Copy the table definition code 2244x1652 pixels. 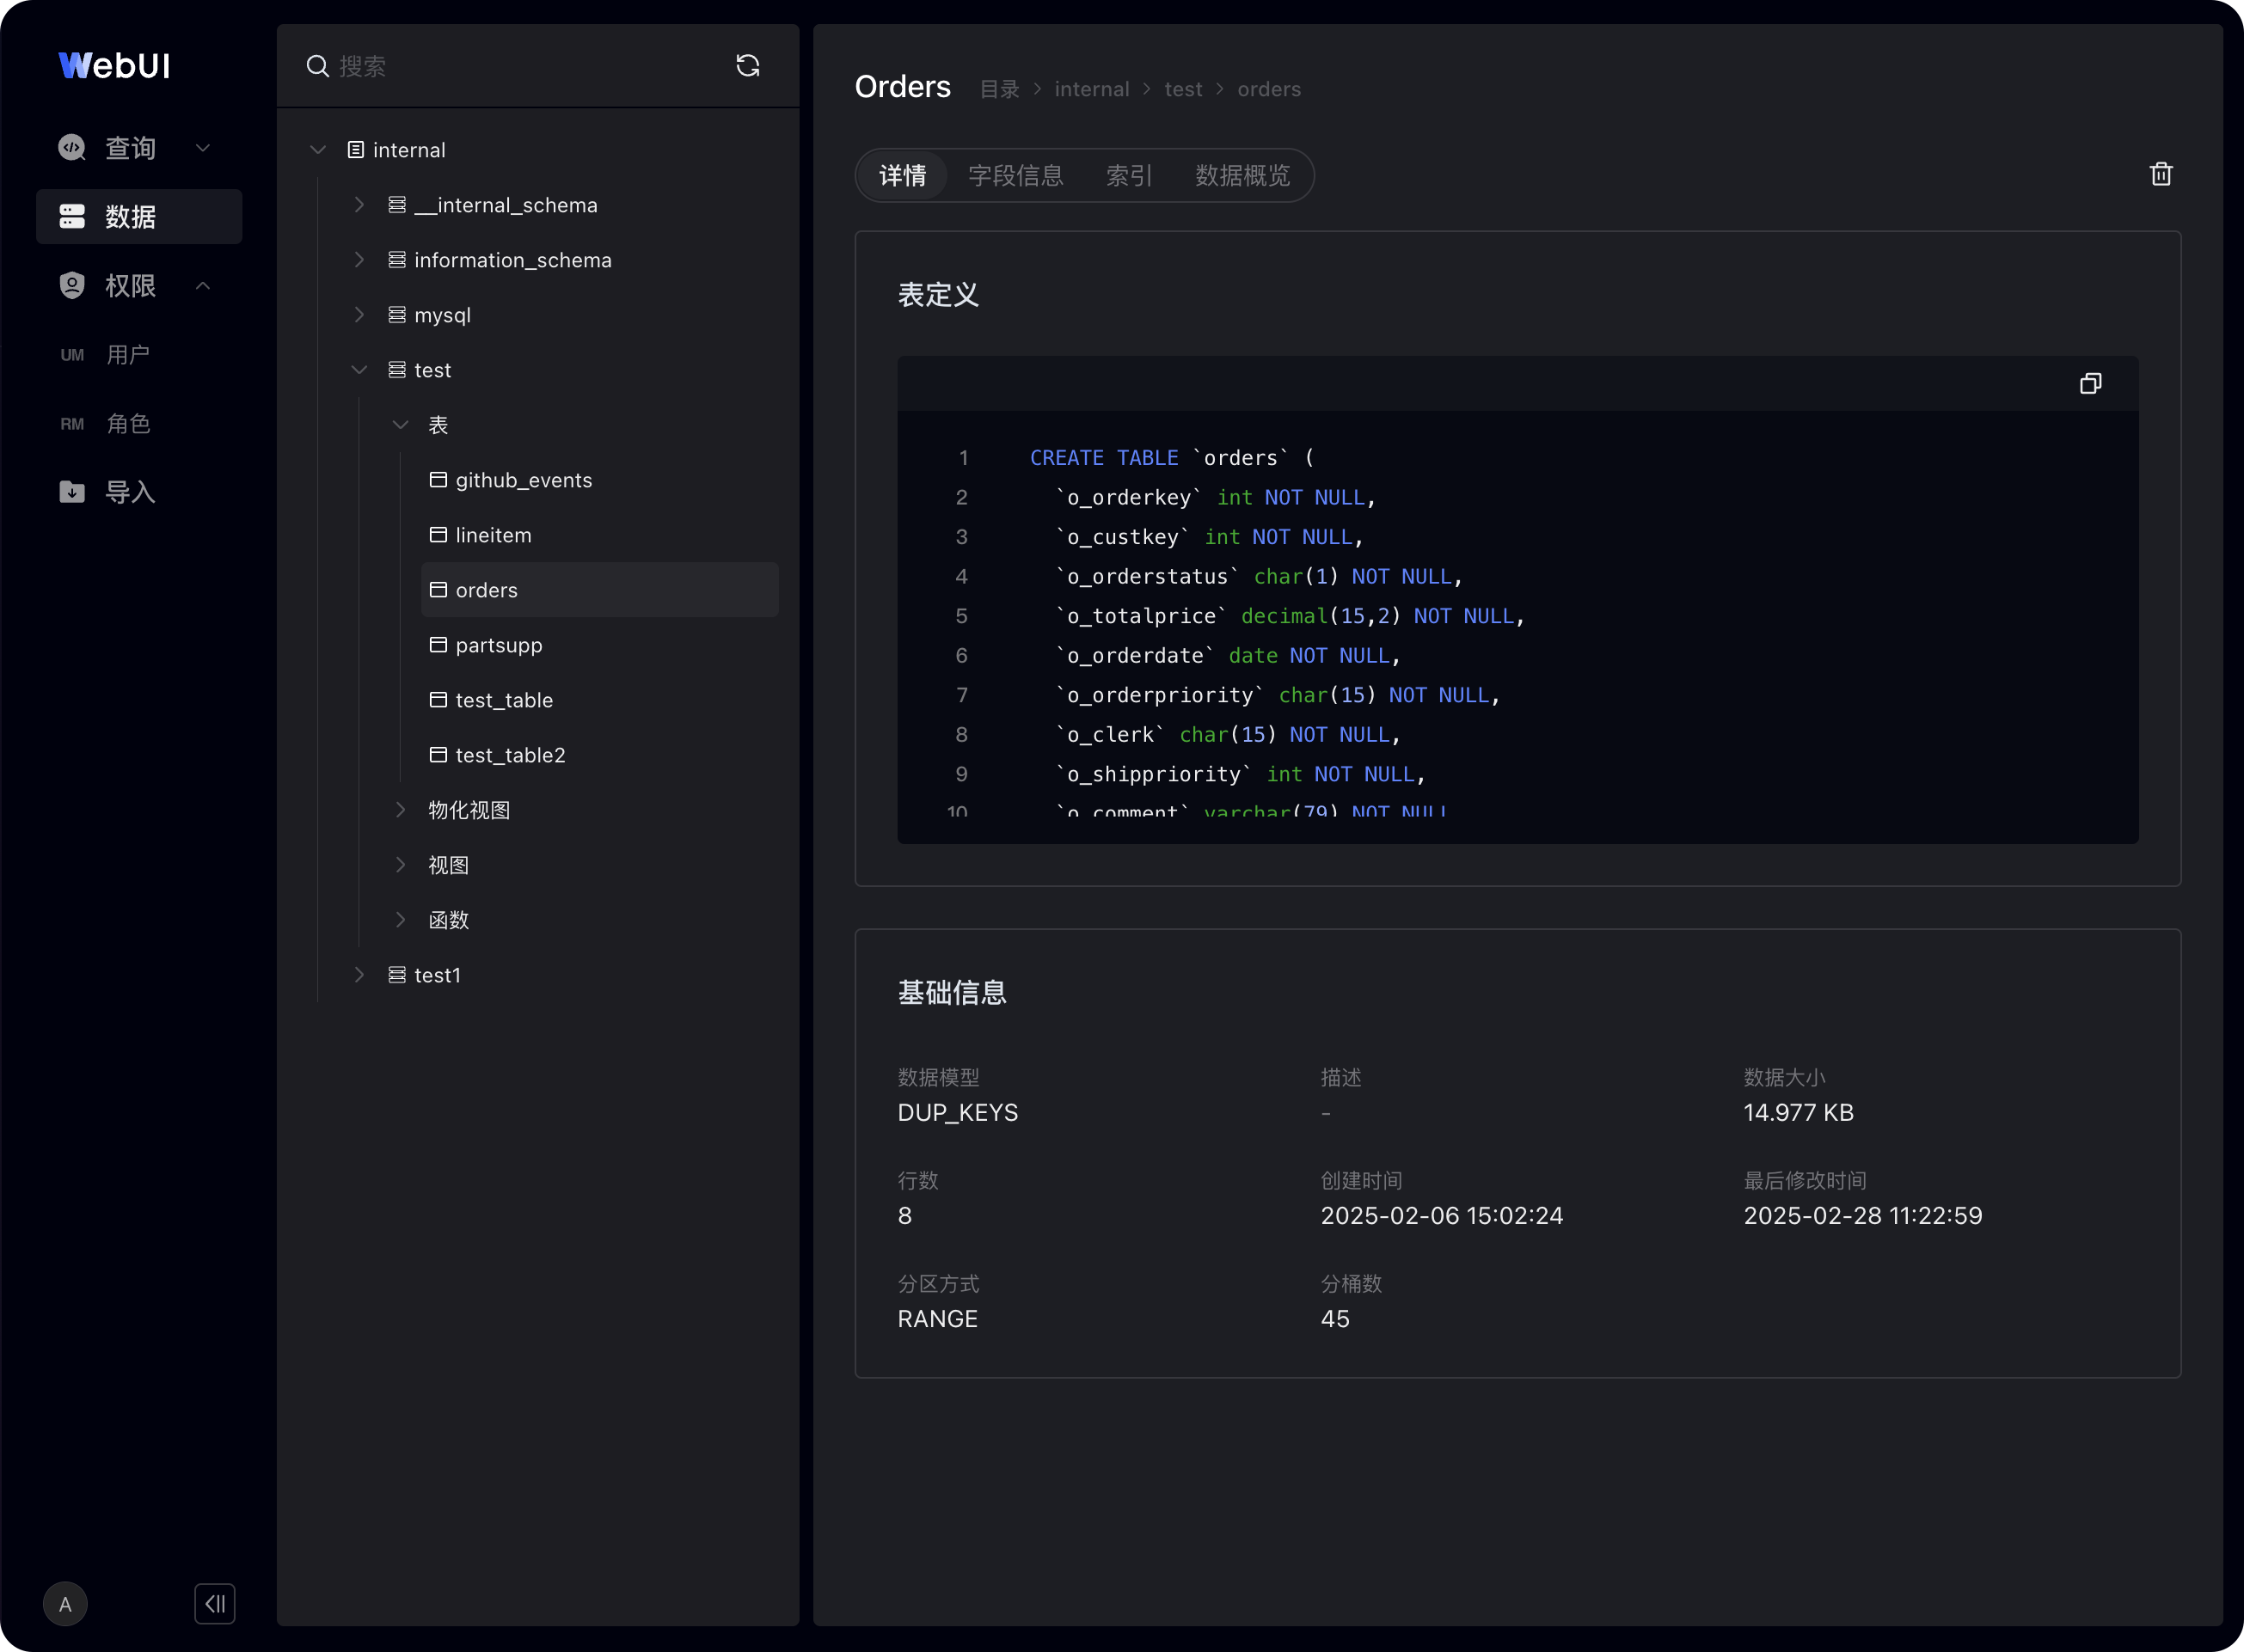(2090, 384)
